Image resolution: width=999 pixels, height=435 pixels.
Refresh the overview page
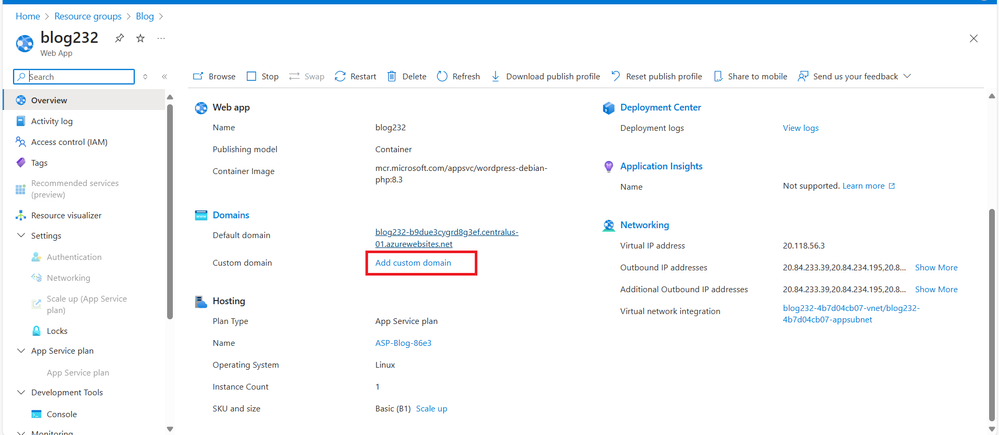459,76
